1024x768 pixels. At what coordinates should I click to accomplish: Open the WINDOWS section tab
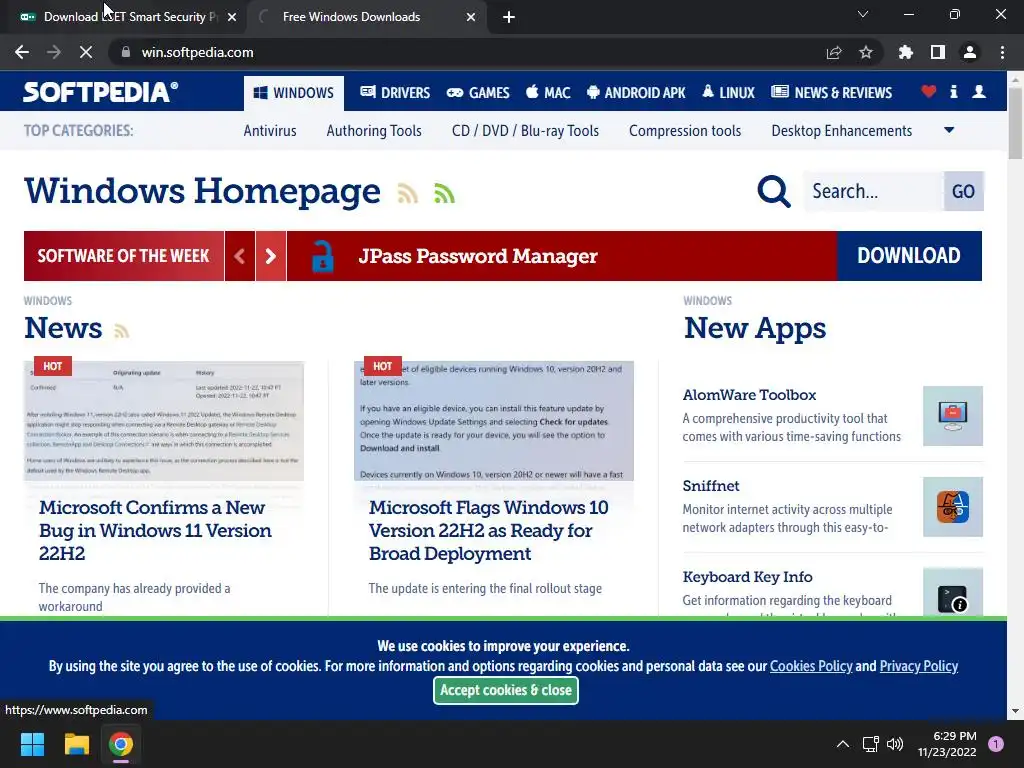[294, 93]
